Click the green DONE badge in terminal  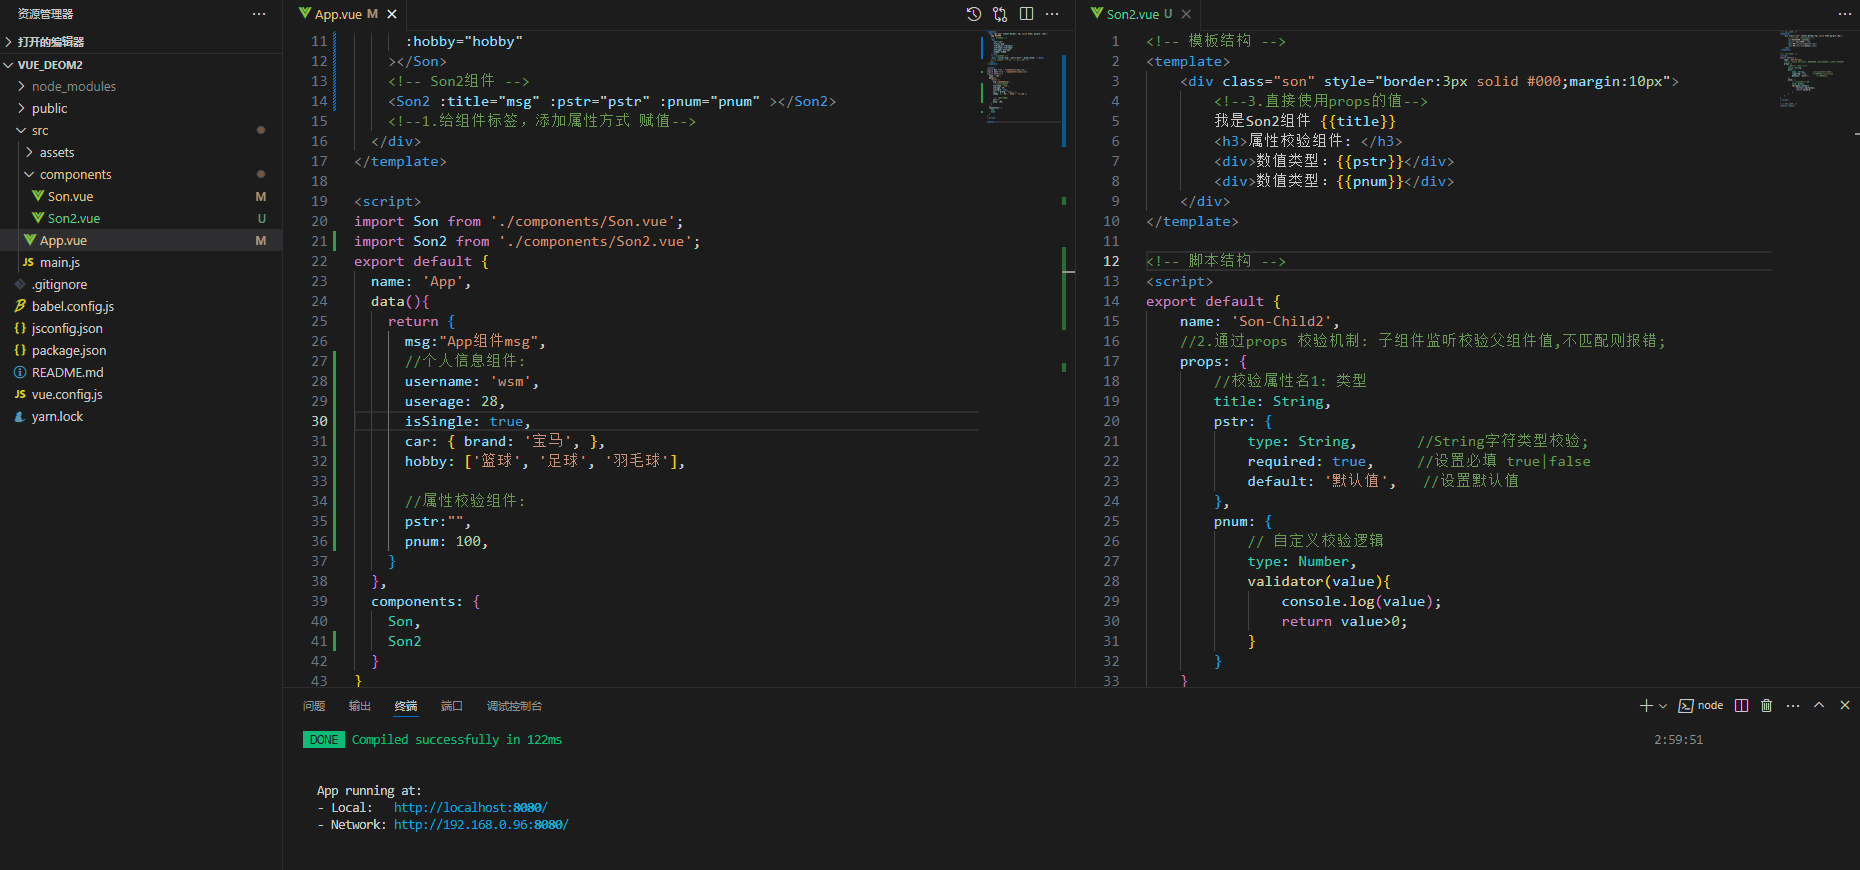coord(324,740)
